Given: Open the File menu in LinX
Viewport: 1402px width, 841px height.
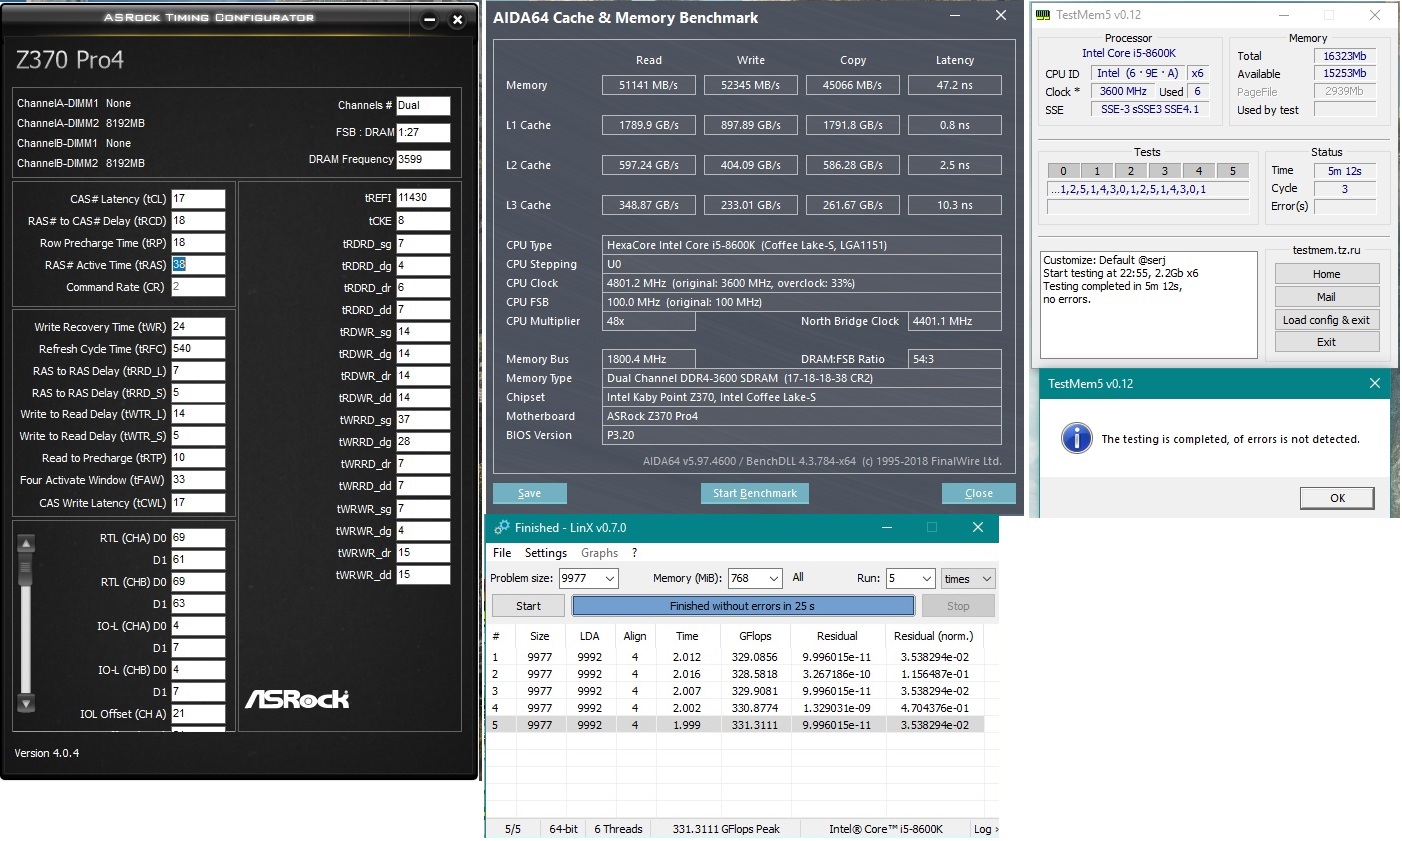Looking at the screenshot, I should click(502, 553).
